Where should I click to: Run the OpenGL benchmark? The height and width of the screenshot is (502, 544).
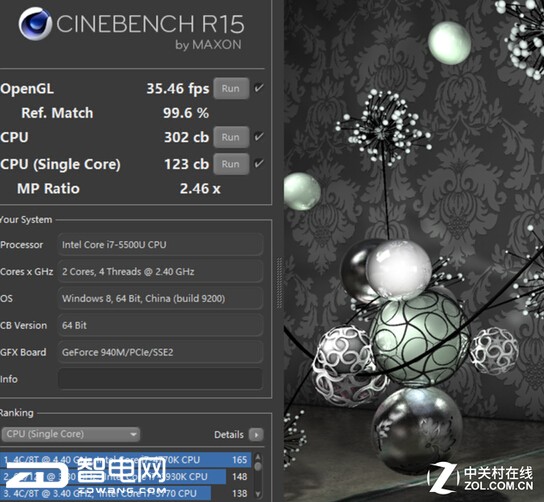231,88
